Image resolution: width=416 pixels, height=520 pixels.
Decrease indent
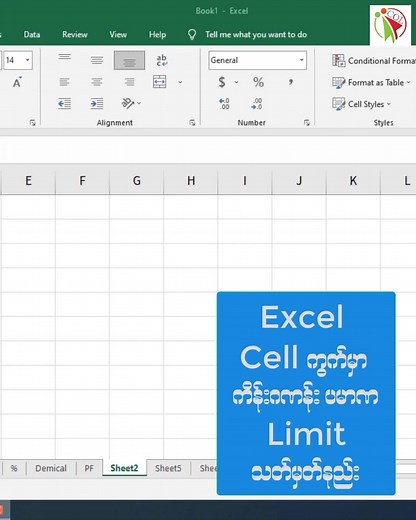[x=64, y=104]
